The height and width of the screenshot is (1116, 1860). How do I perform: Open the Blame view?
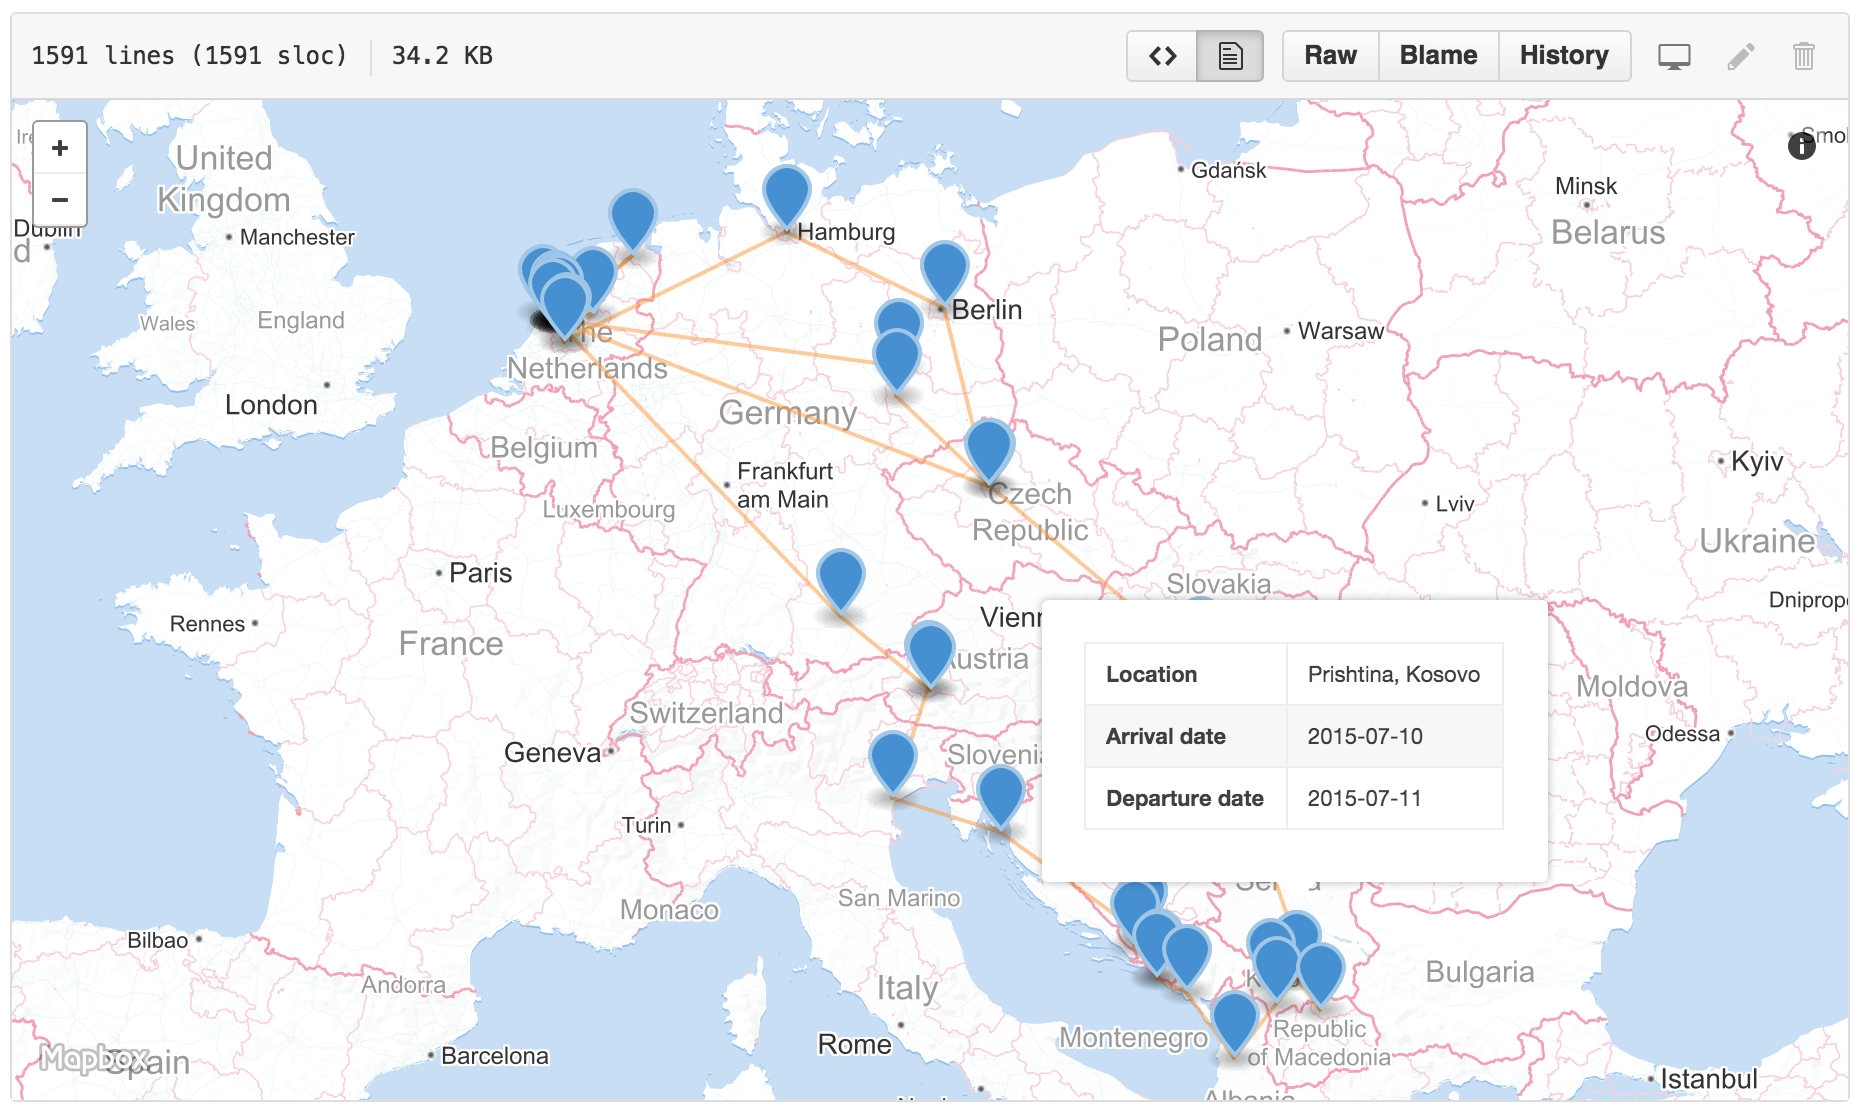(x=1438, y=56)
